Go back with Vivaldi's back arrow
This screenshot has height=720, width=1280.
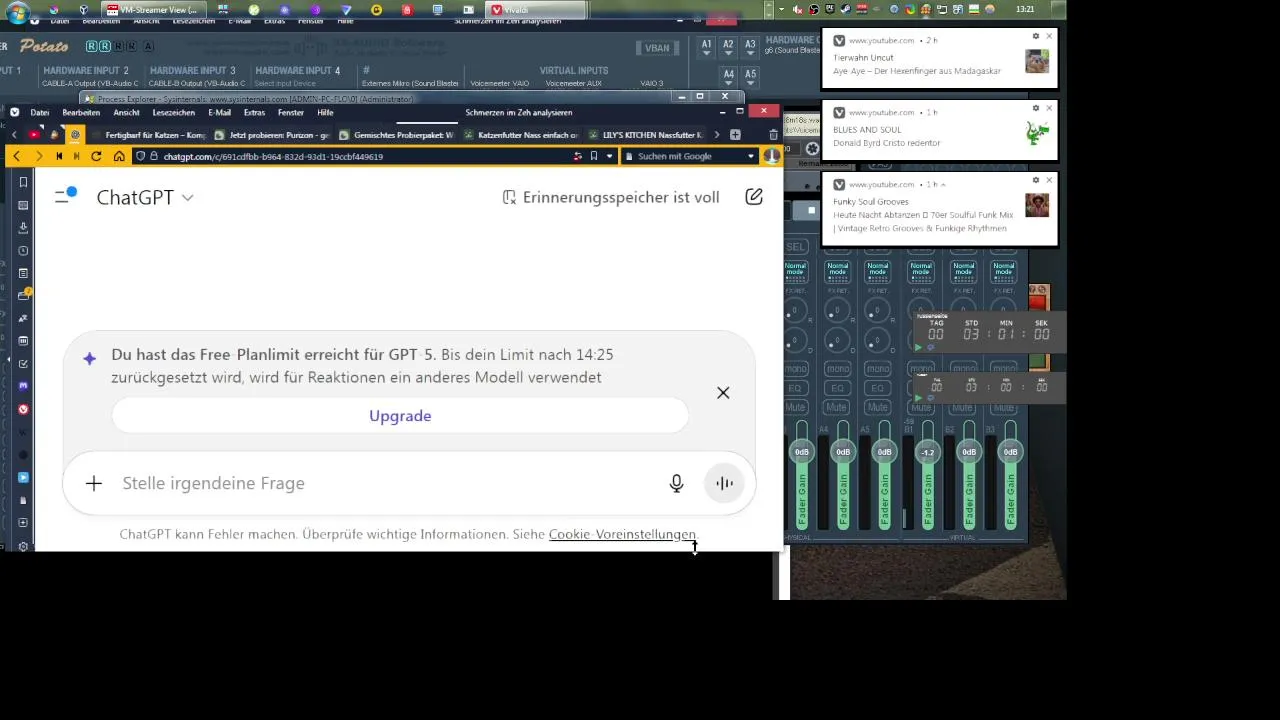(16, 156)
